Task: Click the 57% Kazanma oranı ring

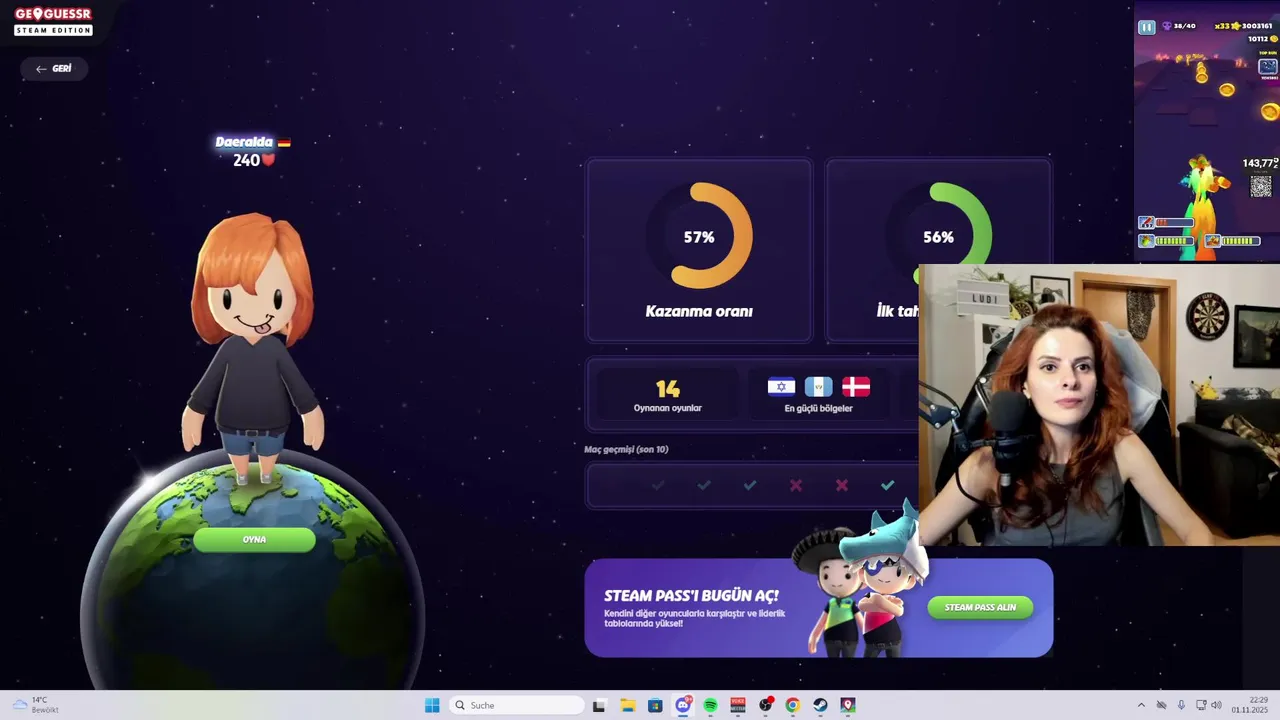Action: [699, 237]
